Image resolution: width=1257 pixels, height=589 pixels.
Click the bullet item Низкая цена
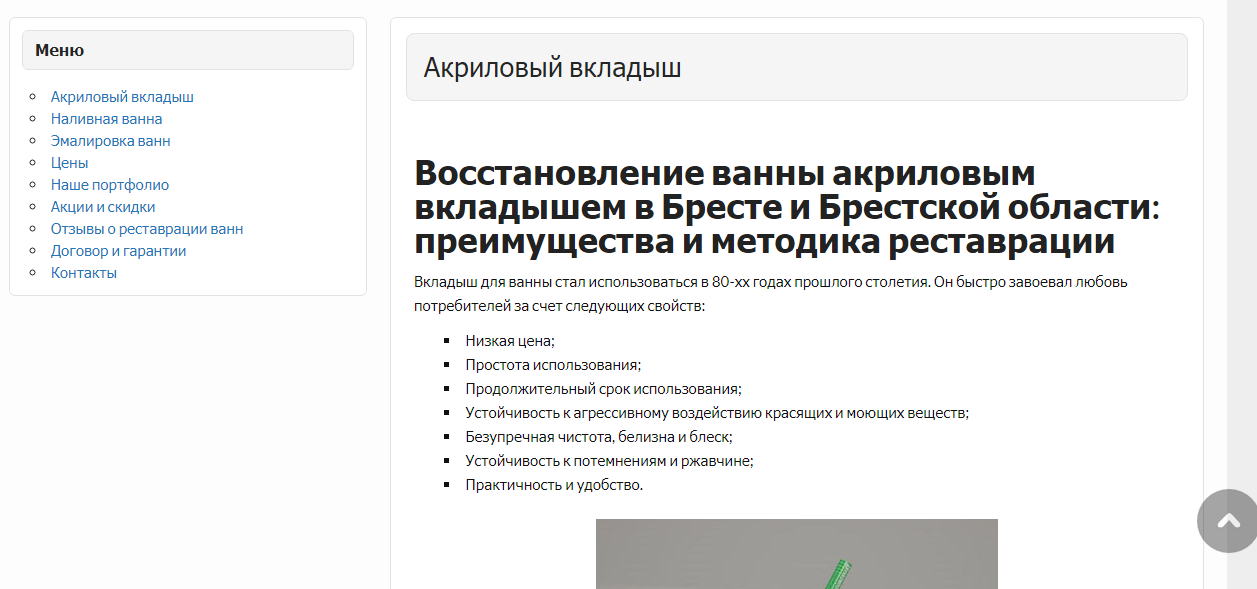[510, 341]
